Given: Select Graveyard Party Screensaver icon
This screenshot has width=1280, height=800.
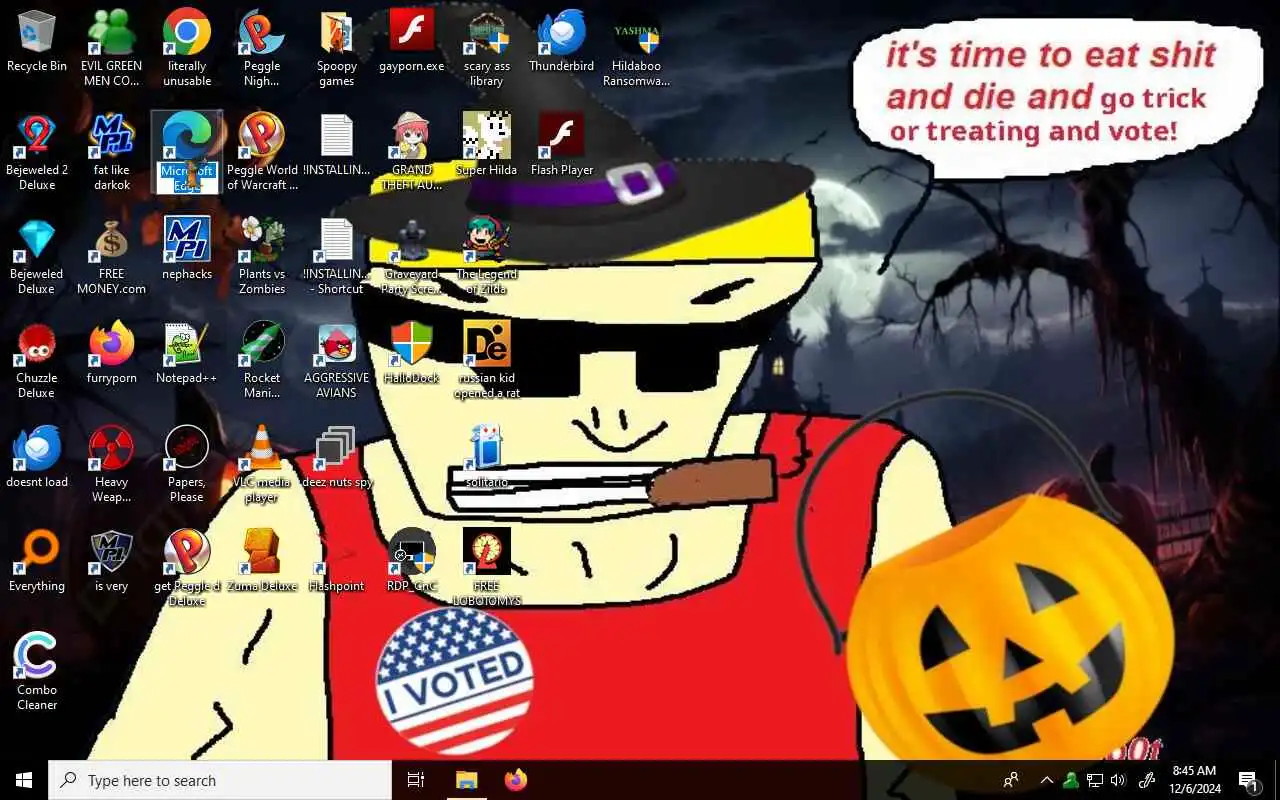Looking at the screenshot, I should pyautogui.click(x=412, y=256).
